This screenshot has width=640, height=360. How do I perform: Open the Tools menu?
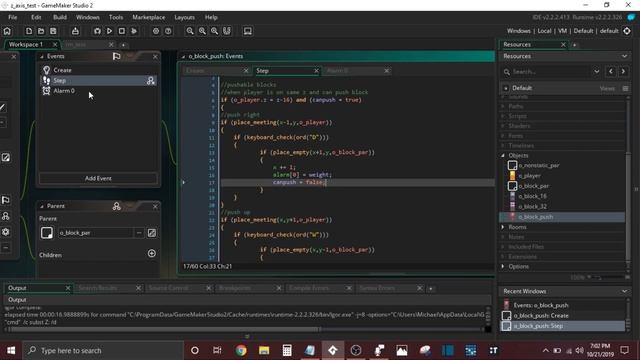point(116,17)
